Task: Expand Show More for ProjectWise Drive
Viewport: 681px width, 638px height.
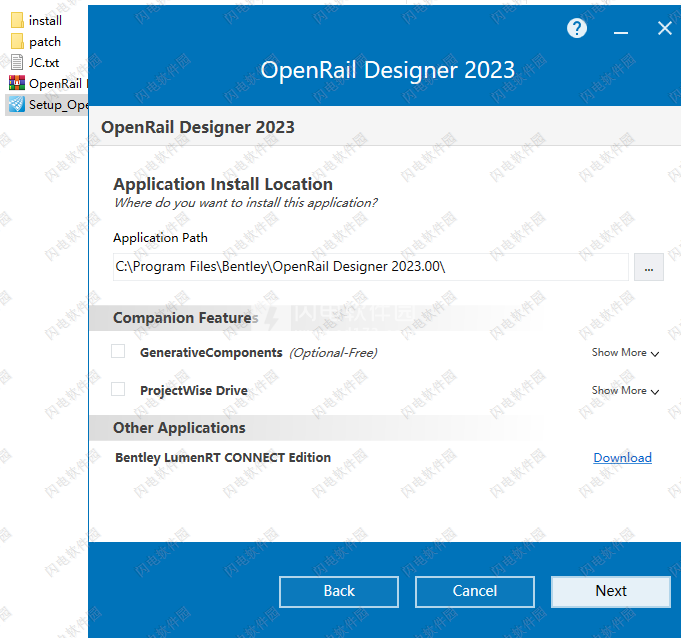Action: [x=625, y=390]
